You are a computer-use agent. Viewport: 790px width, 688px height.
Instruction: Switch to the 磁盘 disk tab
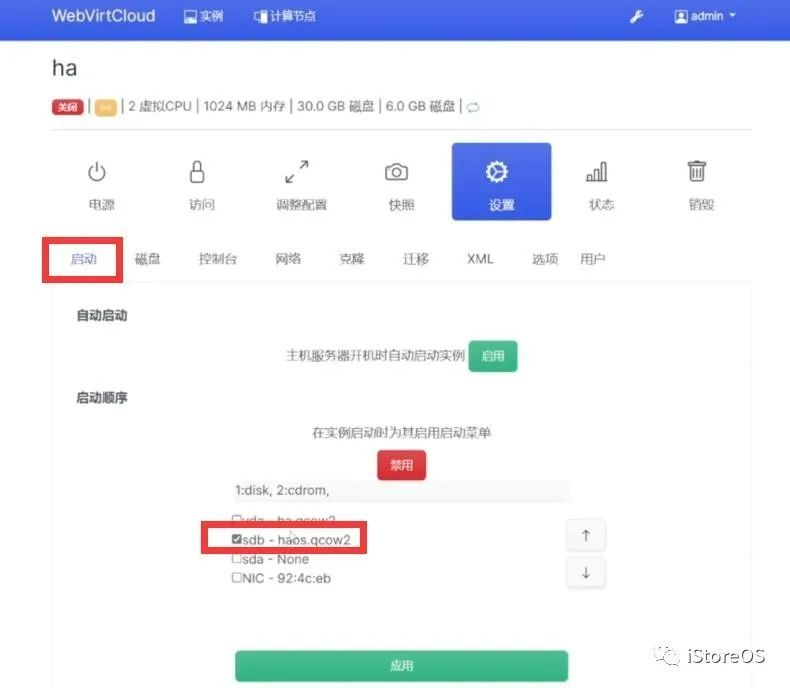tap(147, 259)
